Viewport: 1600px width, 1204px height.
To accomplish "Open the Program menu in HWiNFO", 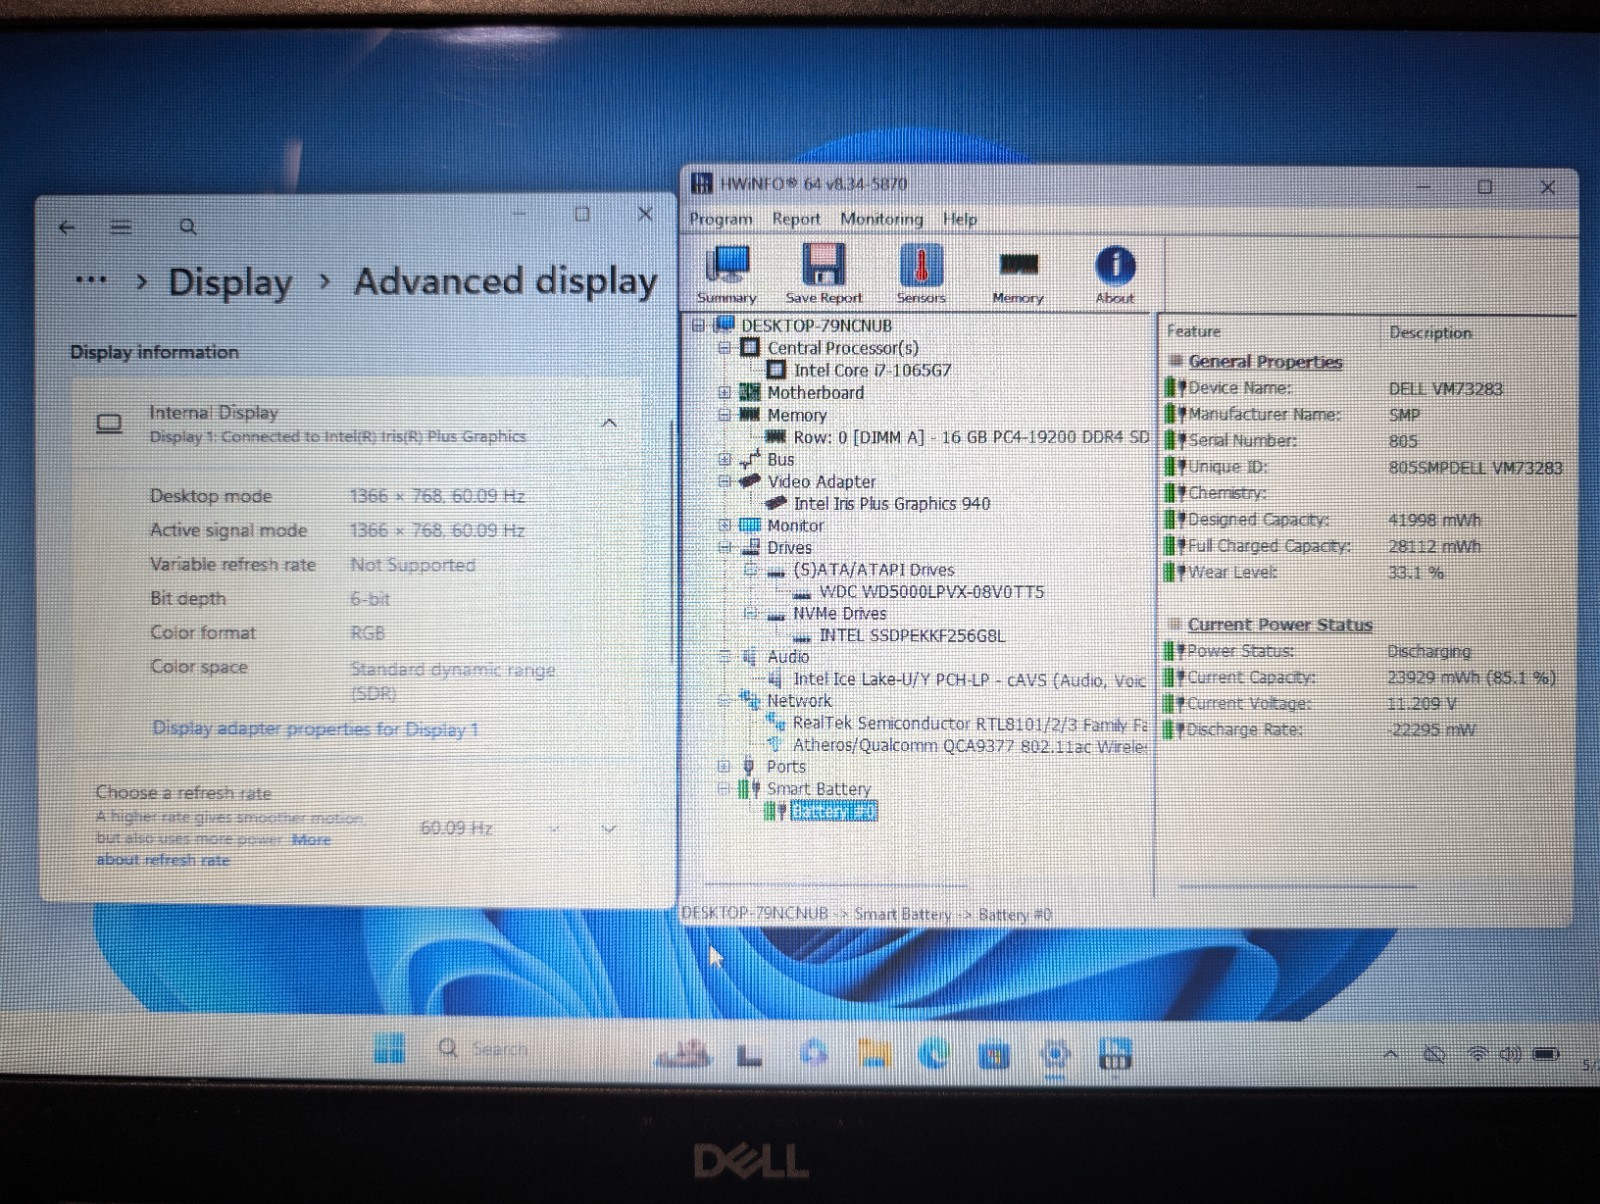I will (720, 218).
